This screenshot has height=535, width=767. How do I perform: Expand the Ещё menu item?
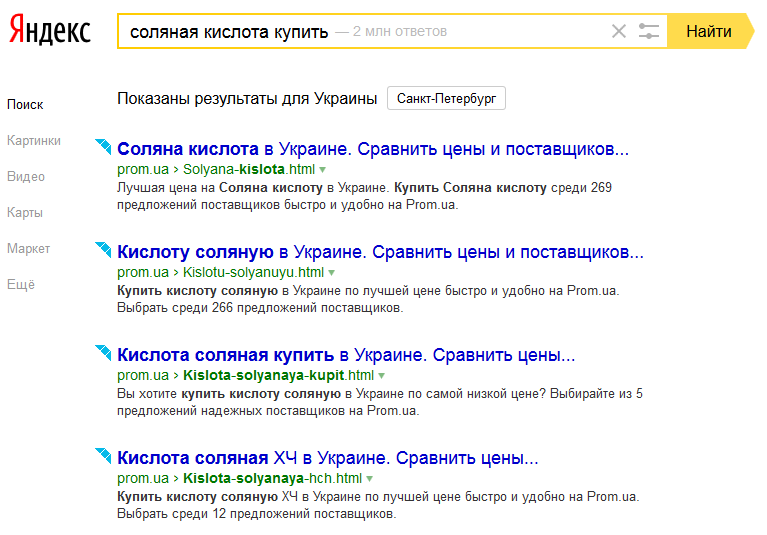21,285
